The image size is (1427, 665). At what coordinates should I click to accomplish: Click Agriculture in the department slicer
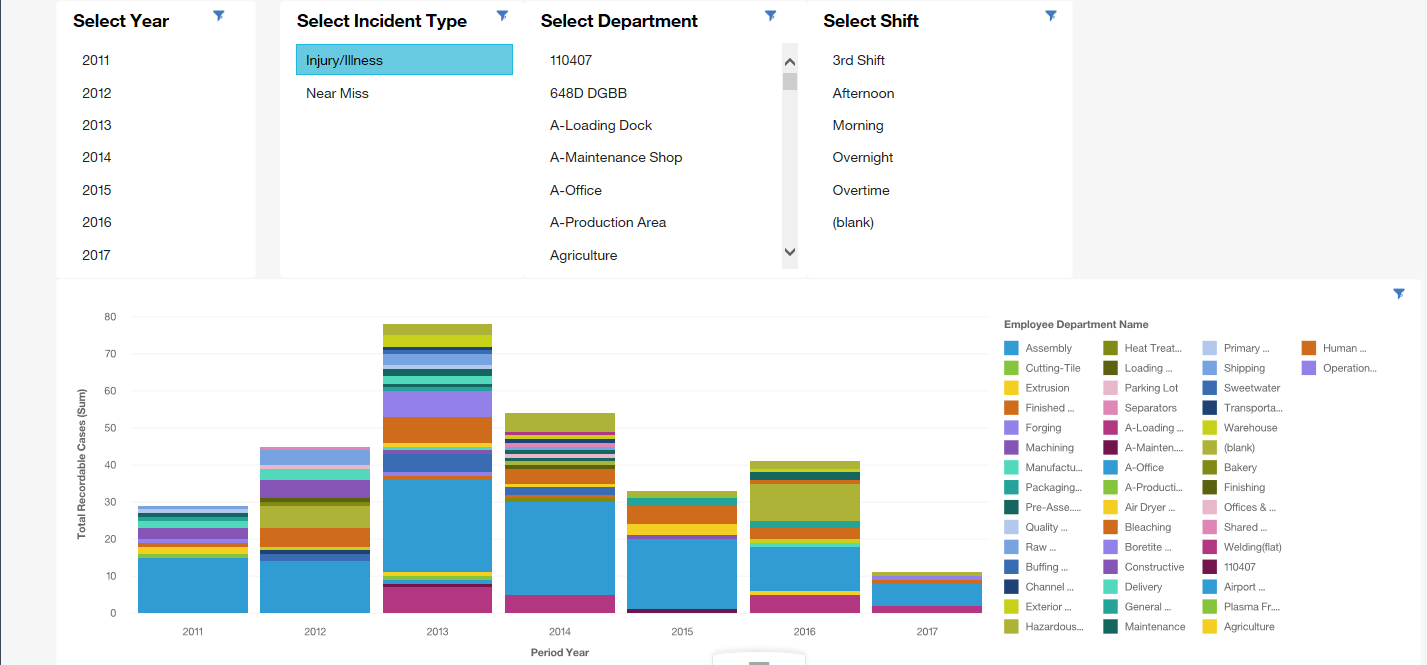coord(583,255)
